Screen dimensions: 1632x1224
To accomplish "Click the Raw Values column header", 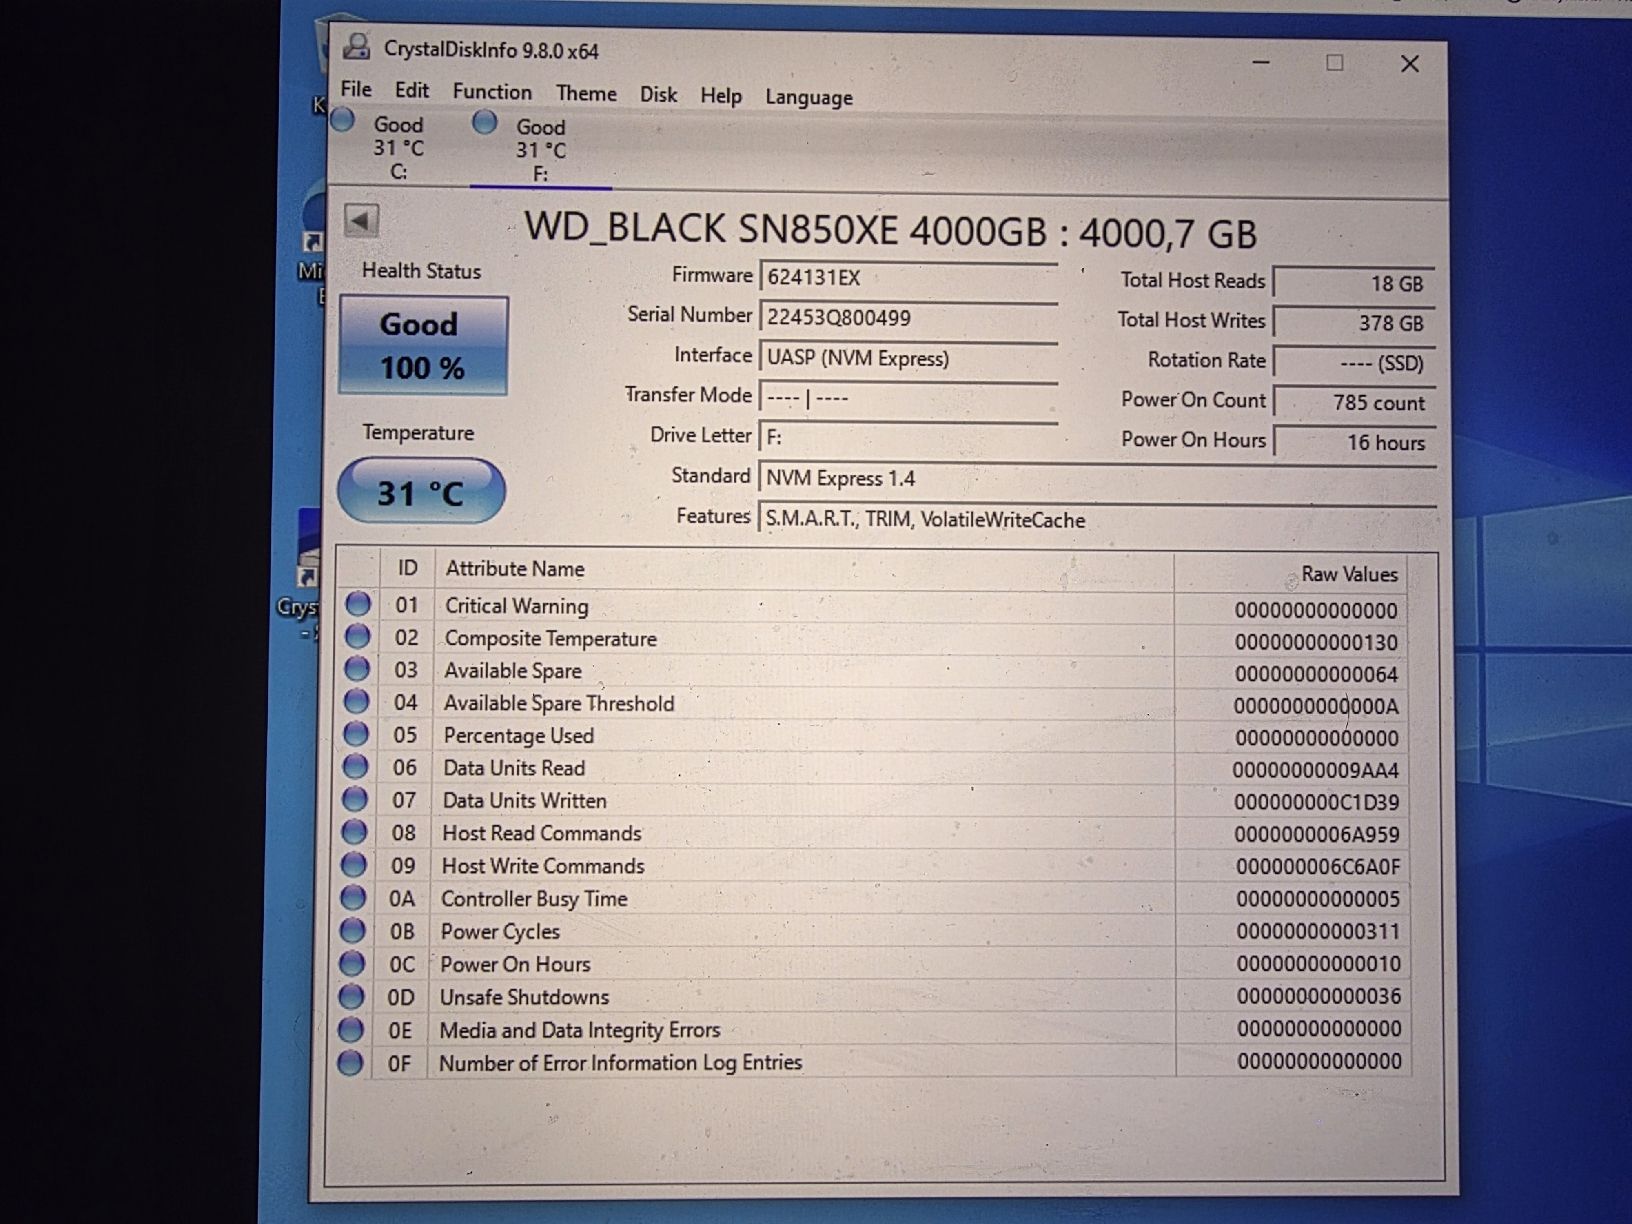I will click(x=1291, y=574).
